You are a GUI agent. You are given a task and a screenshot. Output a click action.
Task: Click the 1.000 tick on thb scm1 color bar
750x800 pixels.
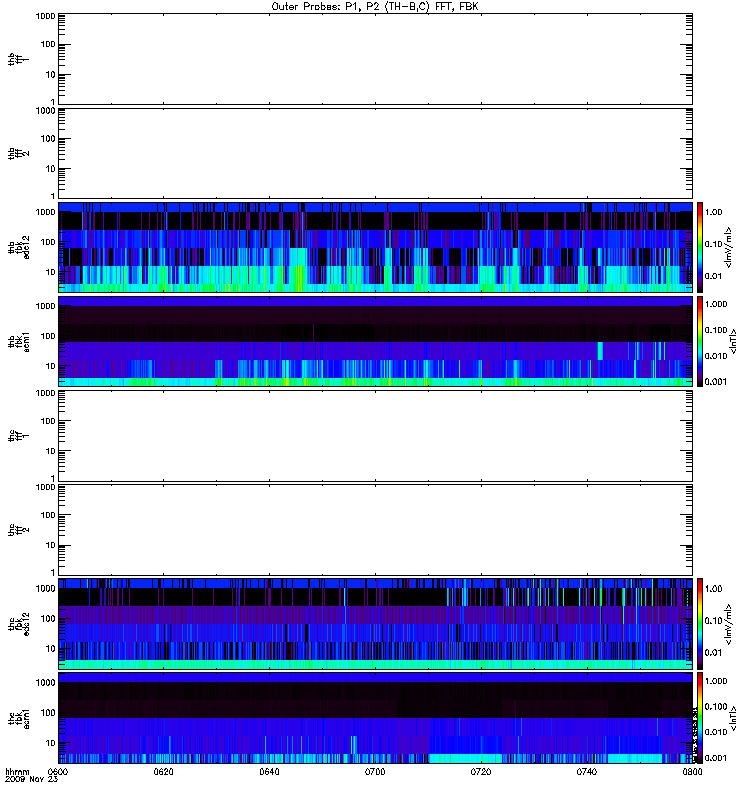tap(716, 304)
